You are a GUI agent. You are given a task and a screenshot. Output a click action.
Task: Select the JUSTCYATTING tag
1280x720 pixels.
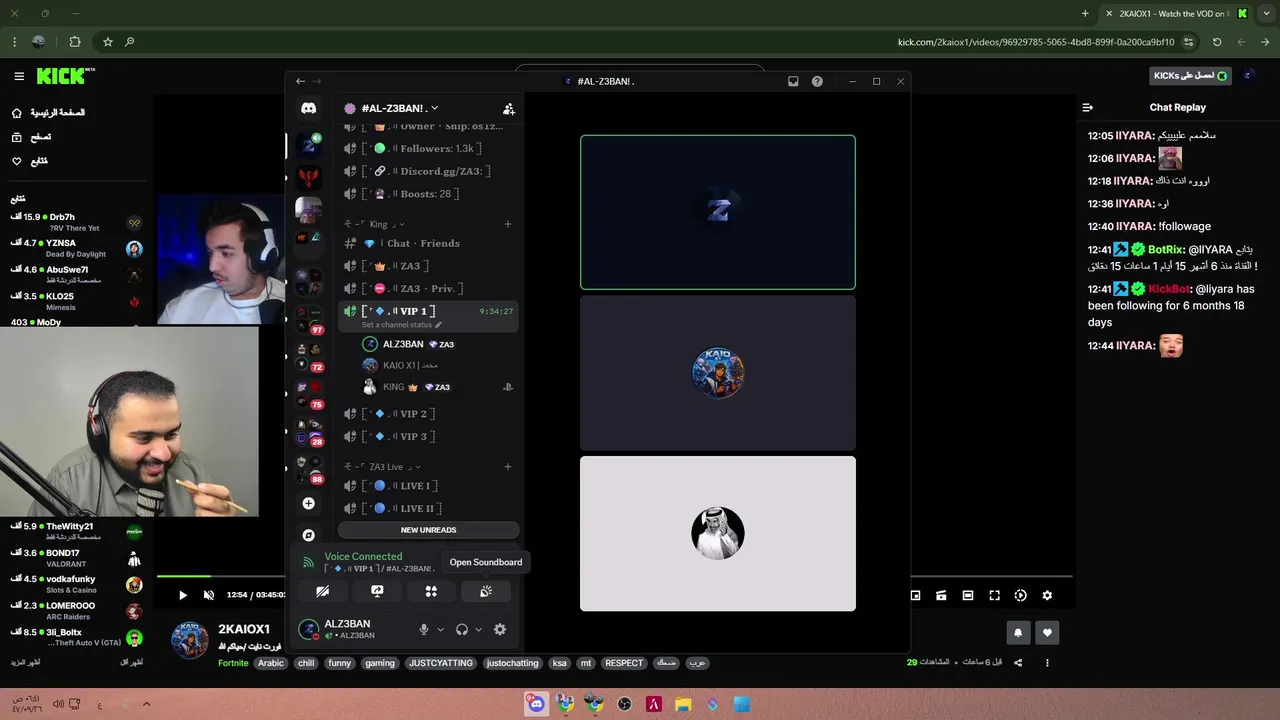440,663
